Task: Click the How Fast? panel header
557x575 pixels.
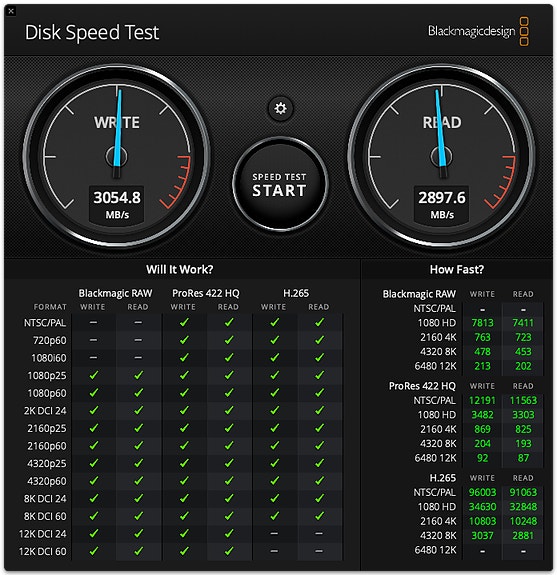Action: pyautogui.click(x=457, y=270)
